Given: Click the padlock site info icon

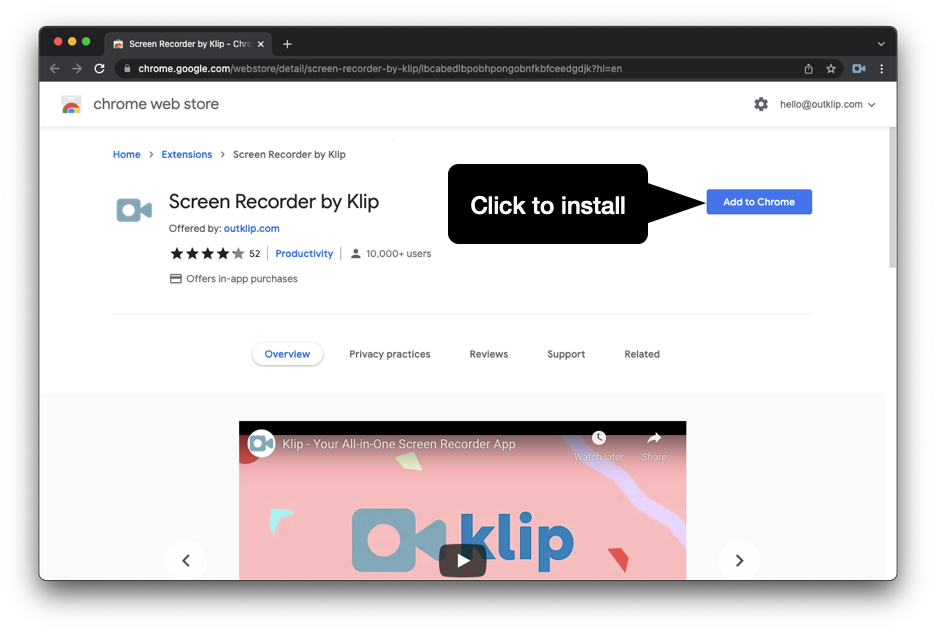Looking at the screenshot, I should 127,69.
